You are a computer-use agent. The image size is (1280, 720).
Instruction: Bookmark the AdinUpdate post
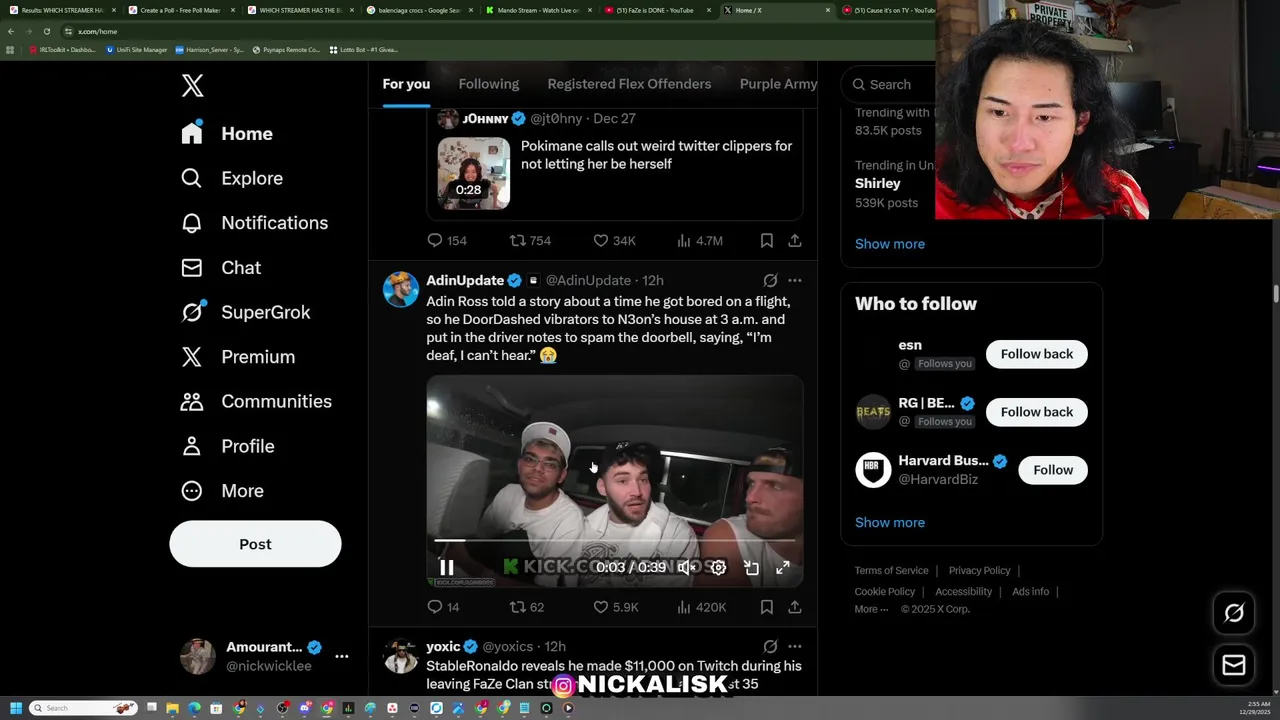pyautogui.click(x=766, y=607)
